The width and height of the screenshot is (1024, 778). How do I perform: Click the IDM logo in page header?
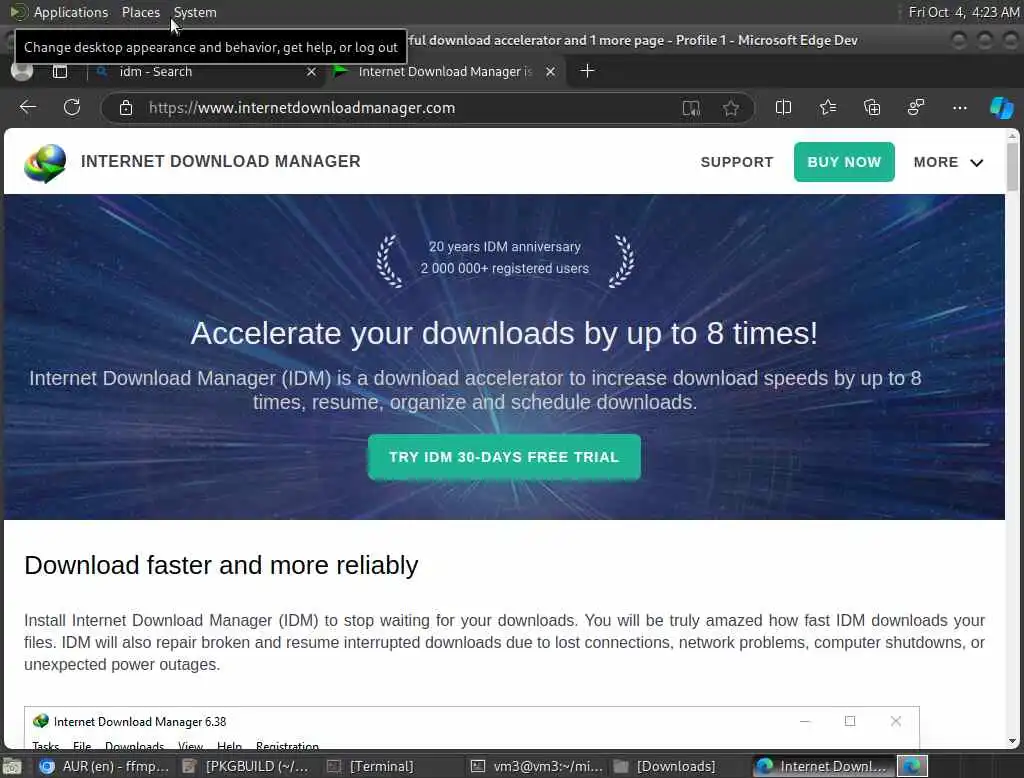tap(45, 163)
